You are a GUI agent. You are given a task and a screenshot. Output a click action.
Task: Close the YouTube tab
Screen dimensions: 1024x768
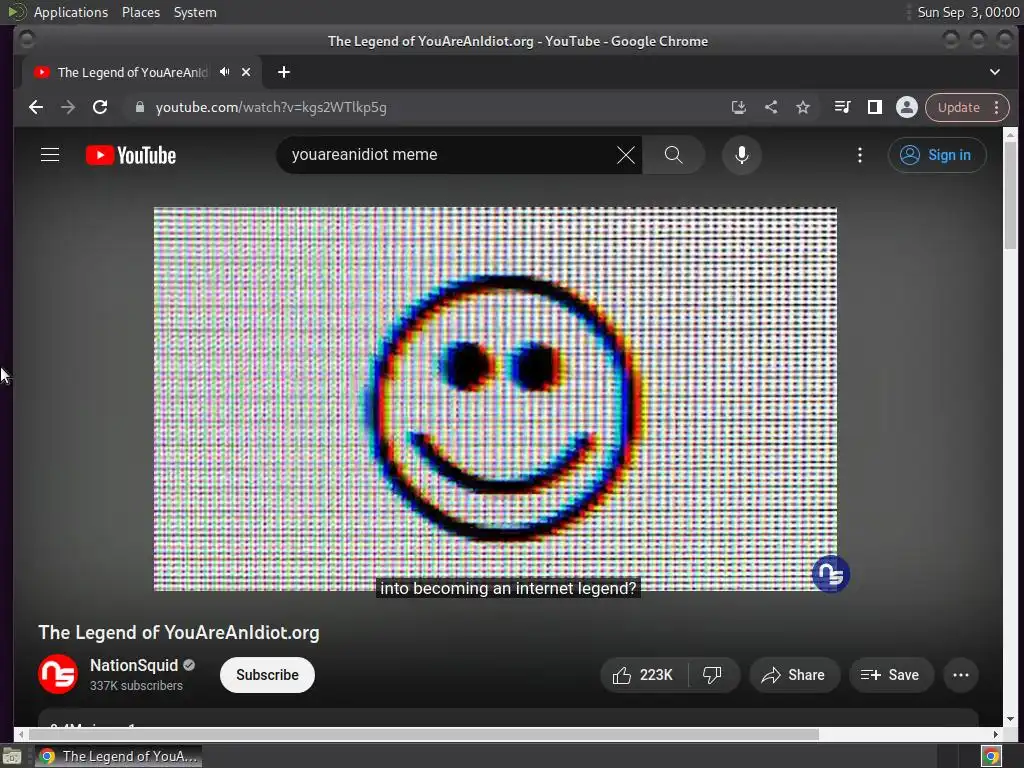tap(246, 72)
